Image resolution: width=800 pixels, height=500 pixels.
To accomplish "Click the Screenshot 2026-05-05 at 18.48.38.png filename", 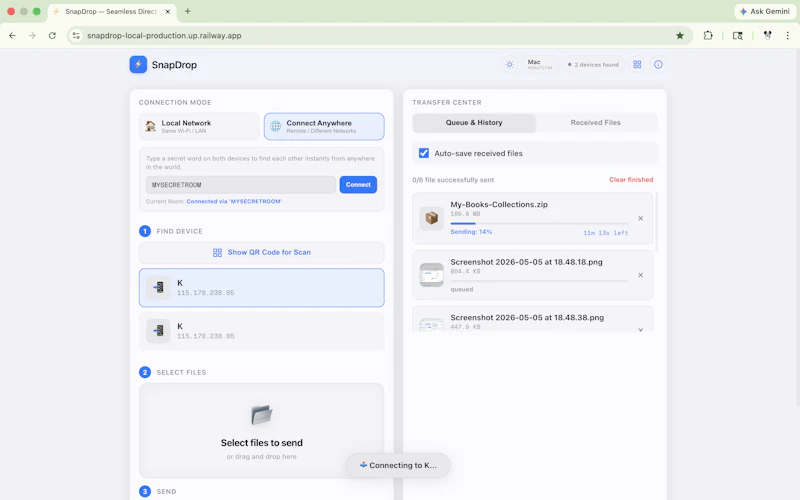I will (527, 317).
